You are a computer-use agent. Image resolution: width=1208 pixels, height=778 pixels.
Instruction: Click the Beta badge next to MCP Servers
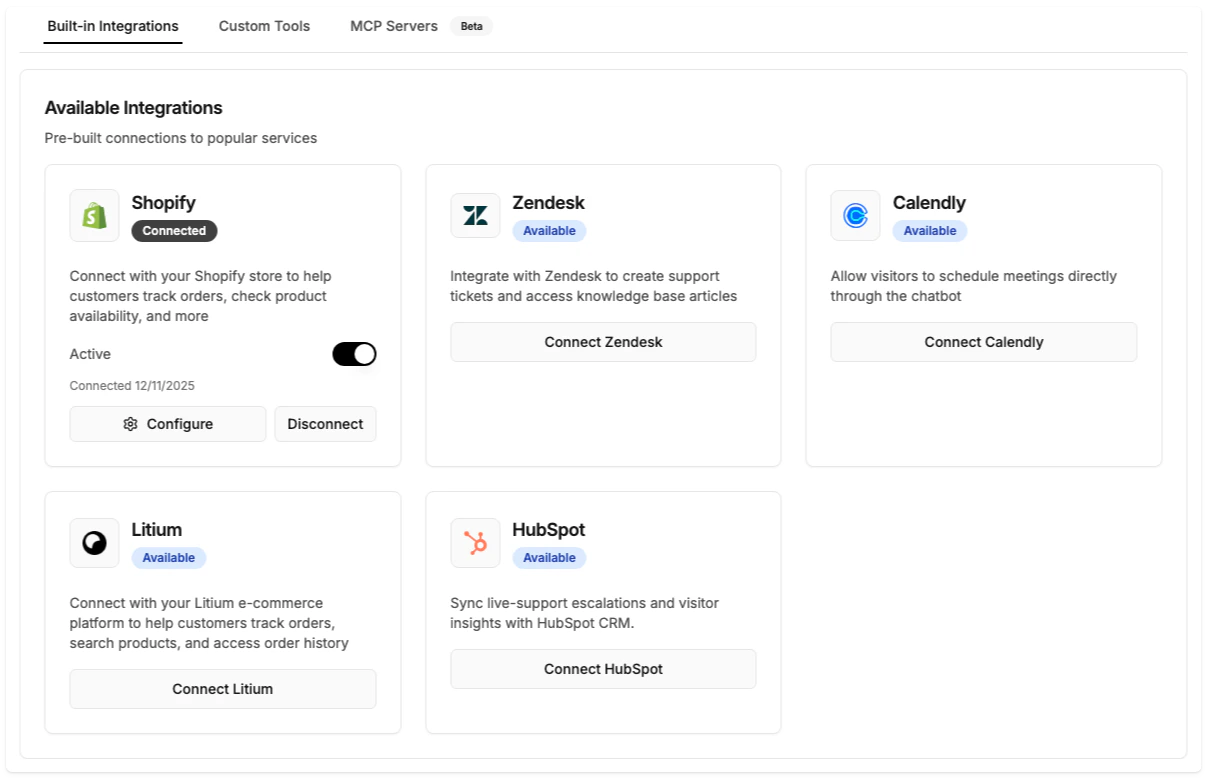(x=471, y=26)
